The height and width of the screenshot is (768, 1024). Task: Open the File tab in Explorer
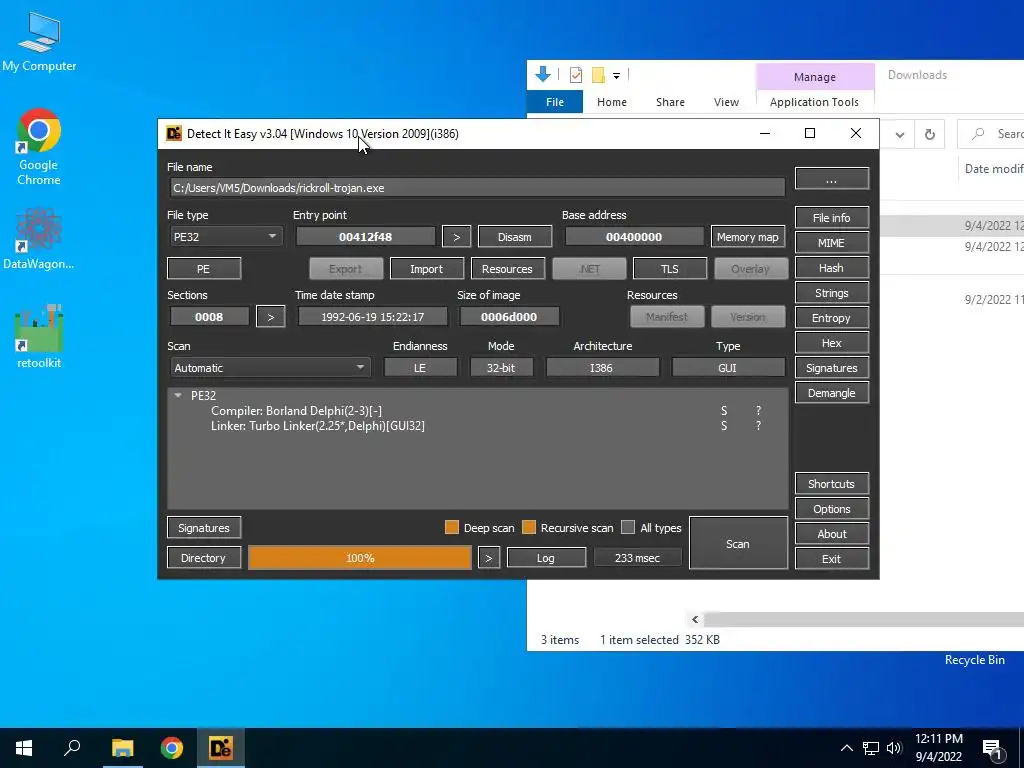tap(554, 102)
